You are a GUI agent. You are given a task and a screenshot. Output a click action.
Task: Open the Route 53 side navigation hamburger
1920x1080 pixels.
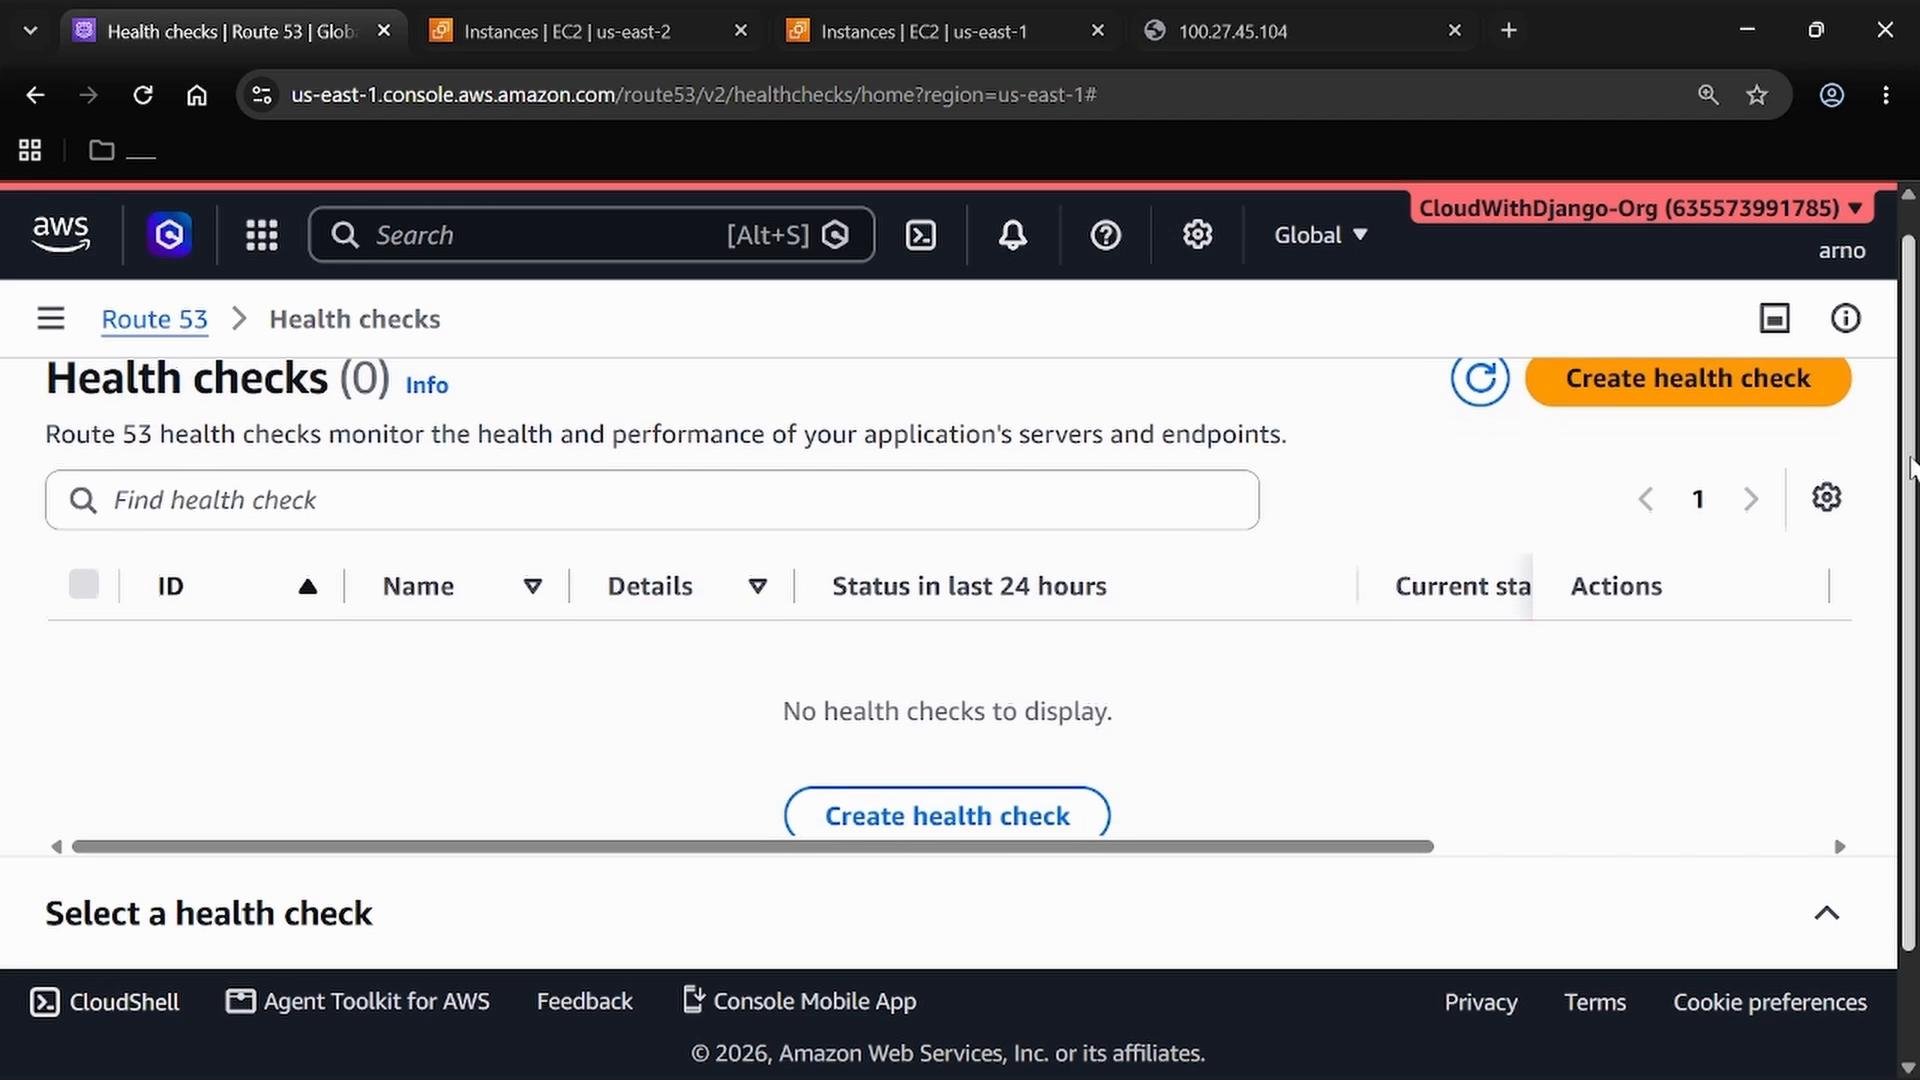click(x=51, y=319)
